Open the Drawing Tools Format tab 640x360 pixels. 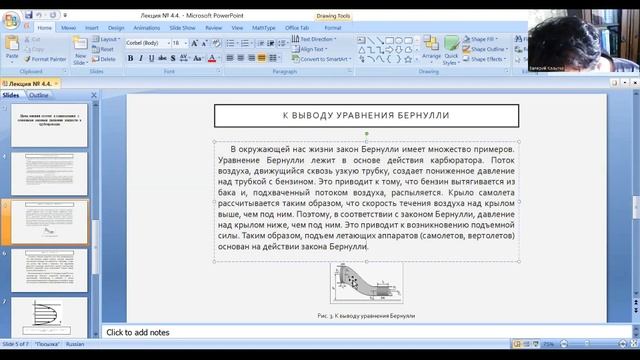(333, 28)
